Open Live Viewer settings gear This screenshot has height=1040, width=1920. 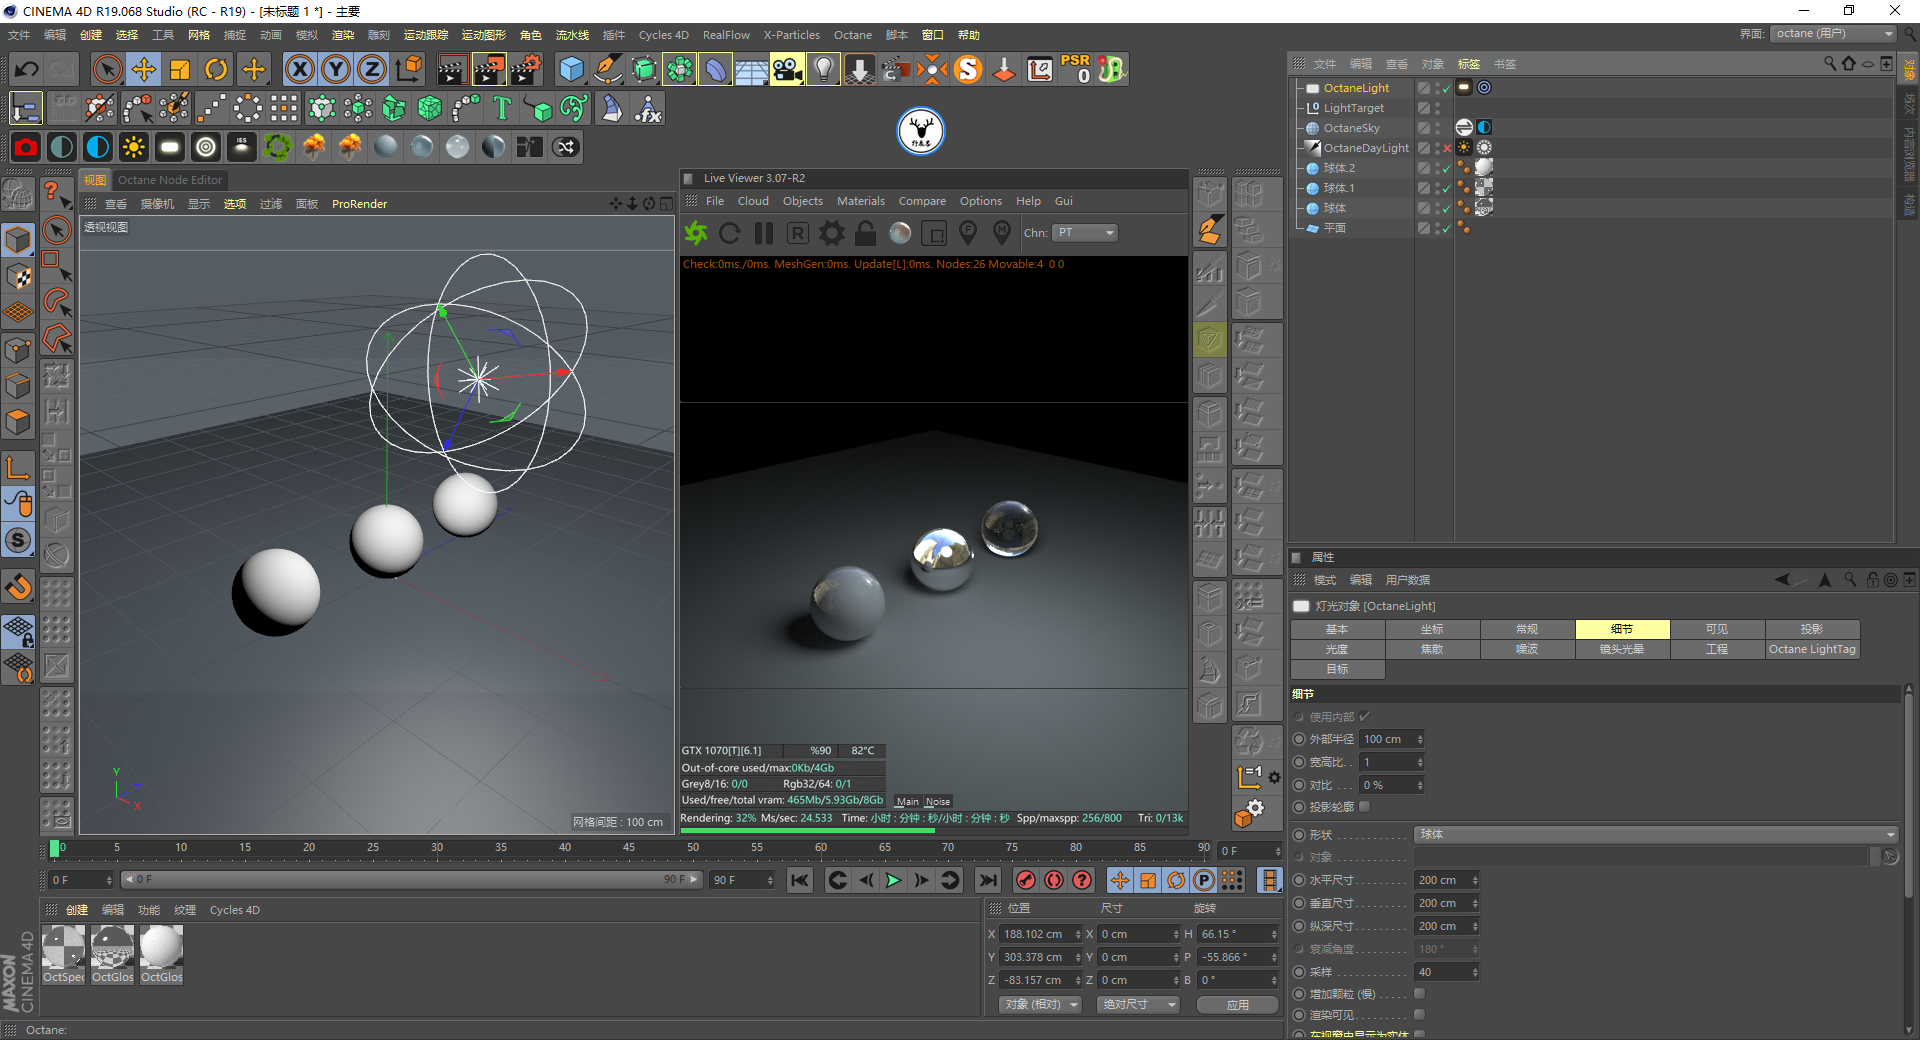pos(832,233)
